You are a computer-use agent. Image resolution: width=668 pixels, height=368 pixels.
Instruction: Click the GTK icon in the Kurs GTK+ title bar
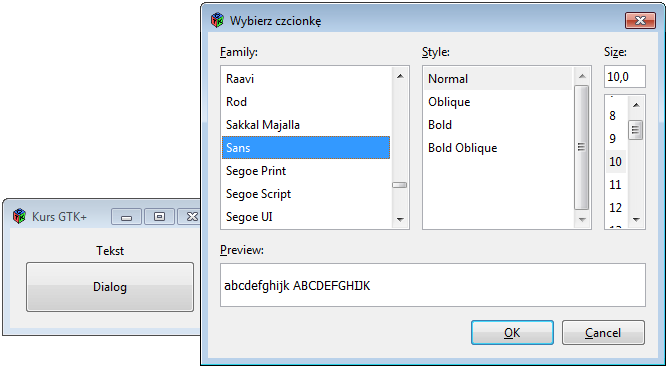click(x=19, y=216)
